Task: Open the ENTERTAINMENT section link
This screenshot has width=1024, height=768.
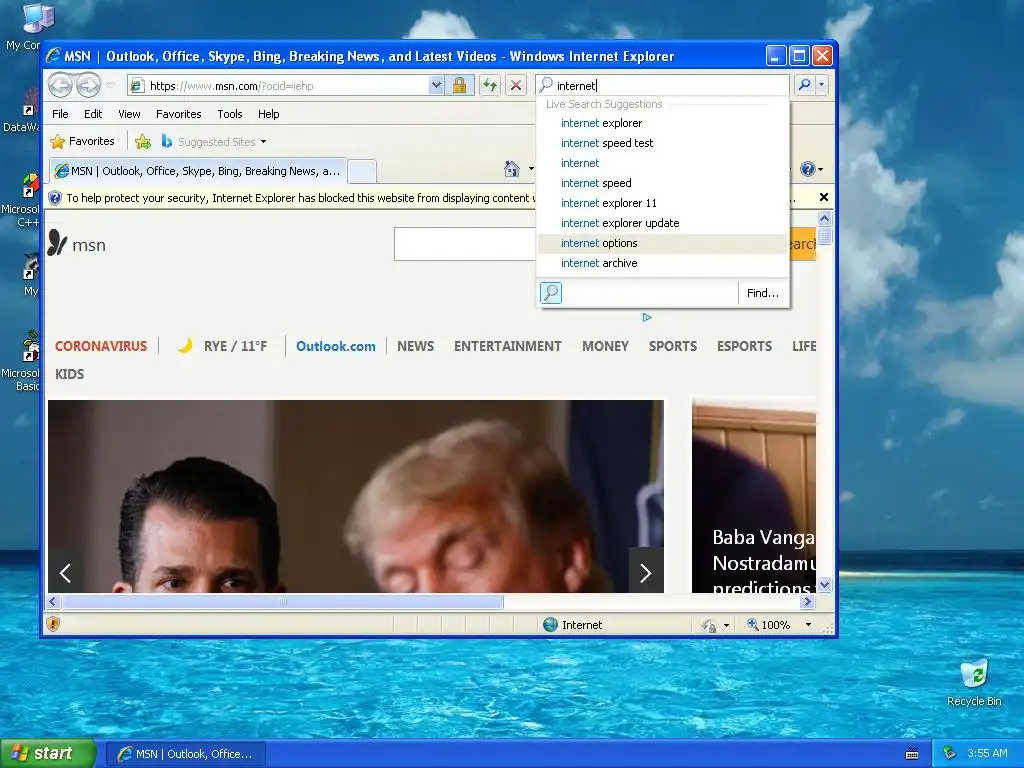Action: pyautogui.click(x=507, y=346)
